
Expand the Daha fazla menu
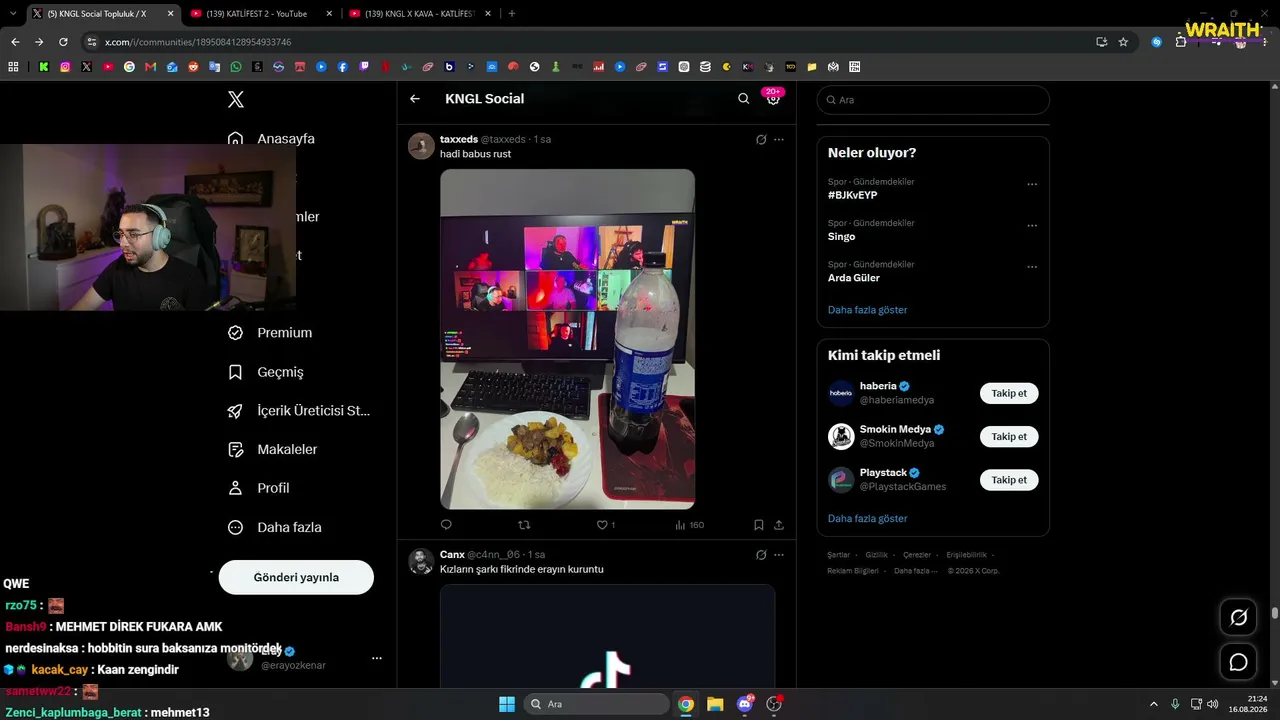click(x=274, y=527)
